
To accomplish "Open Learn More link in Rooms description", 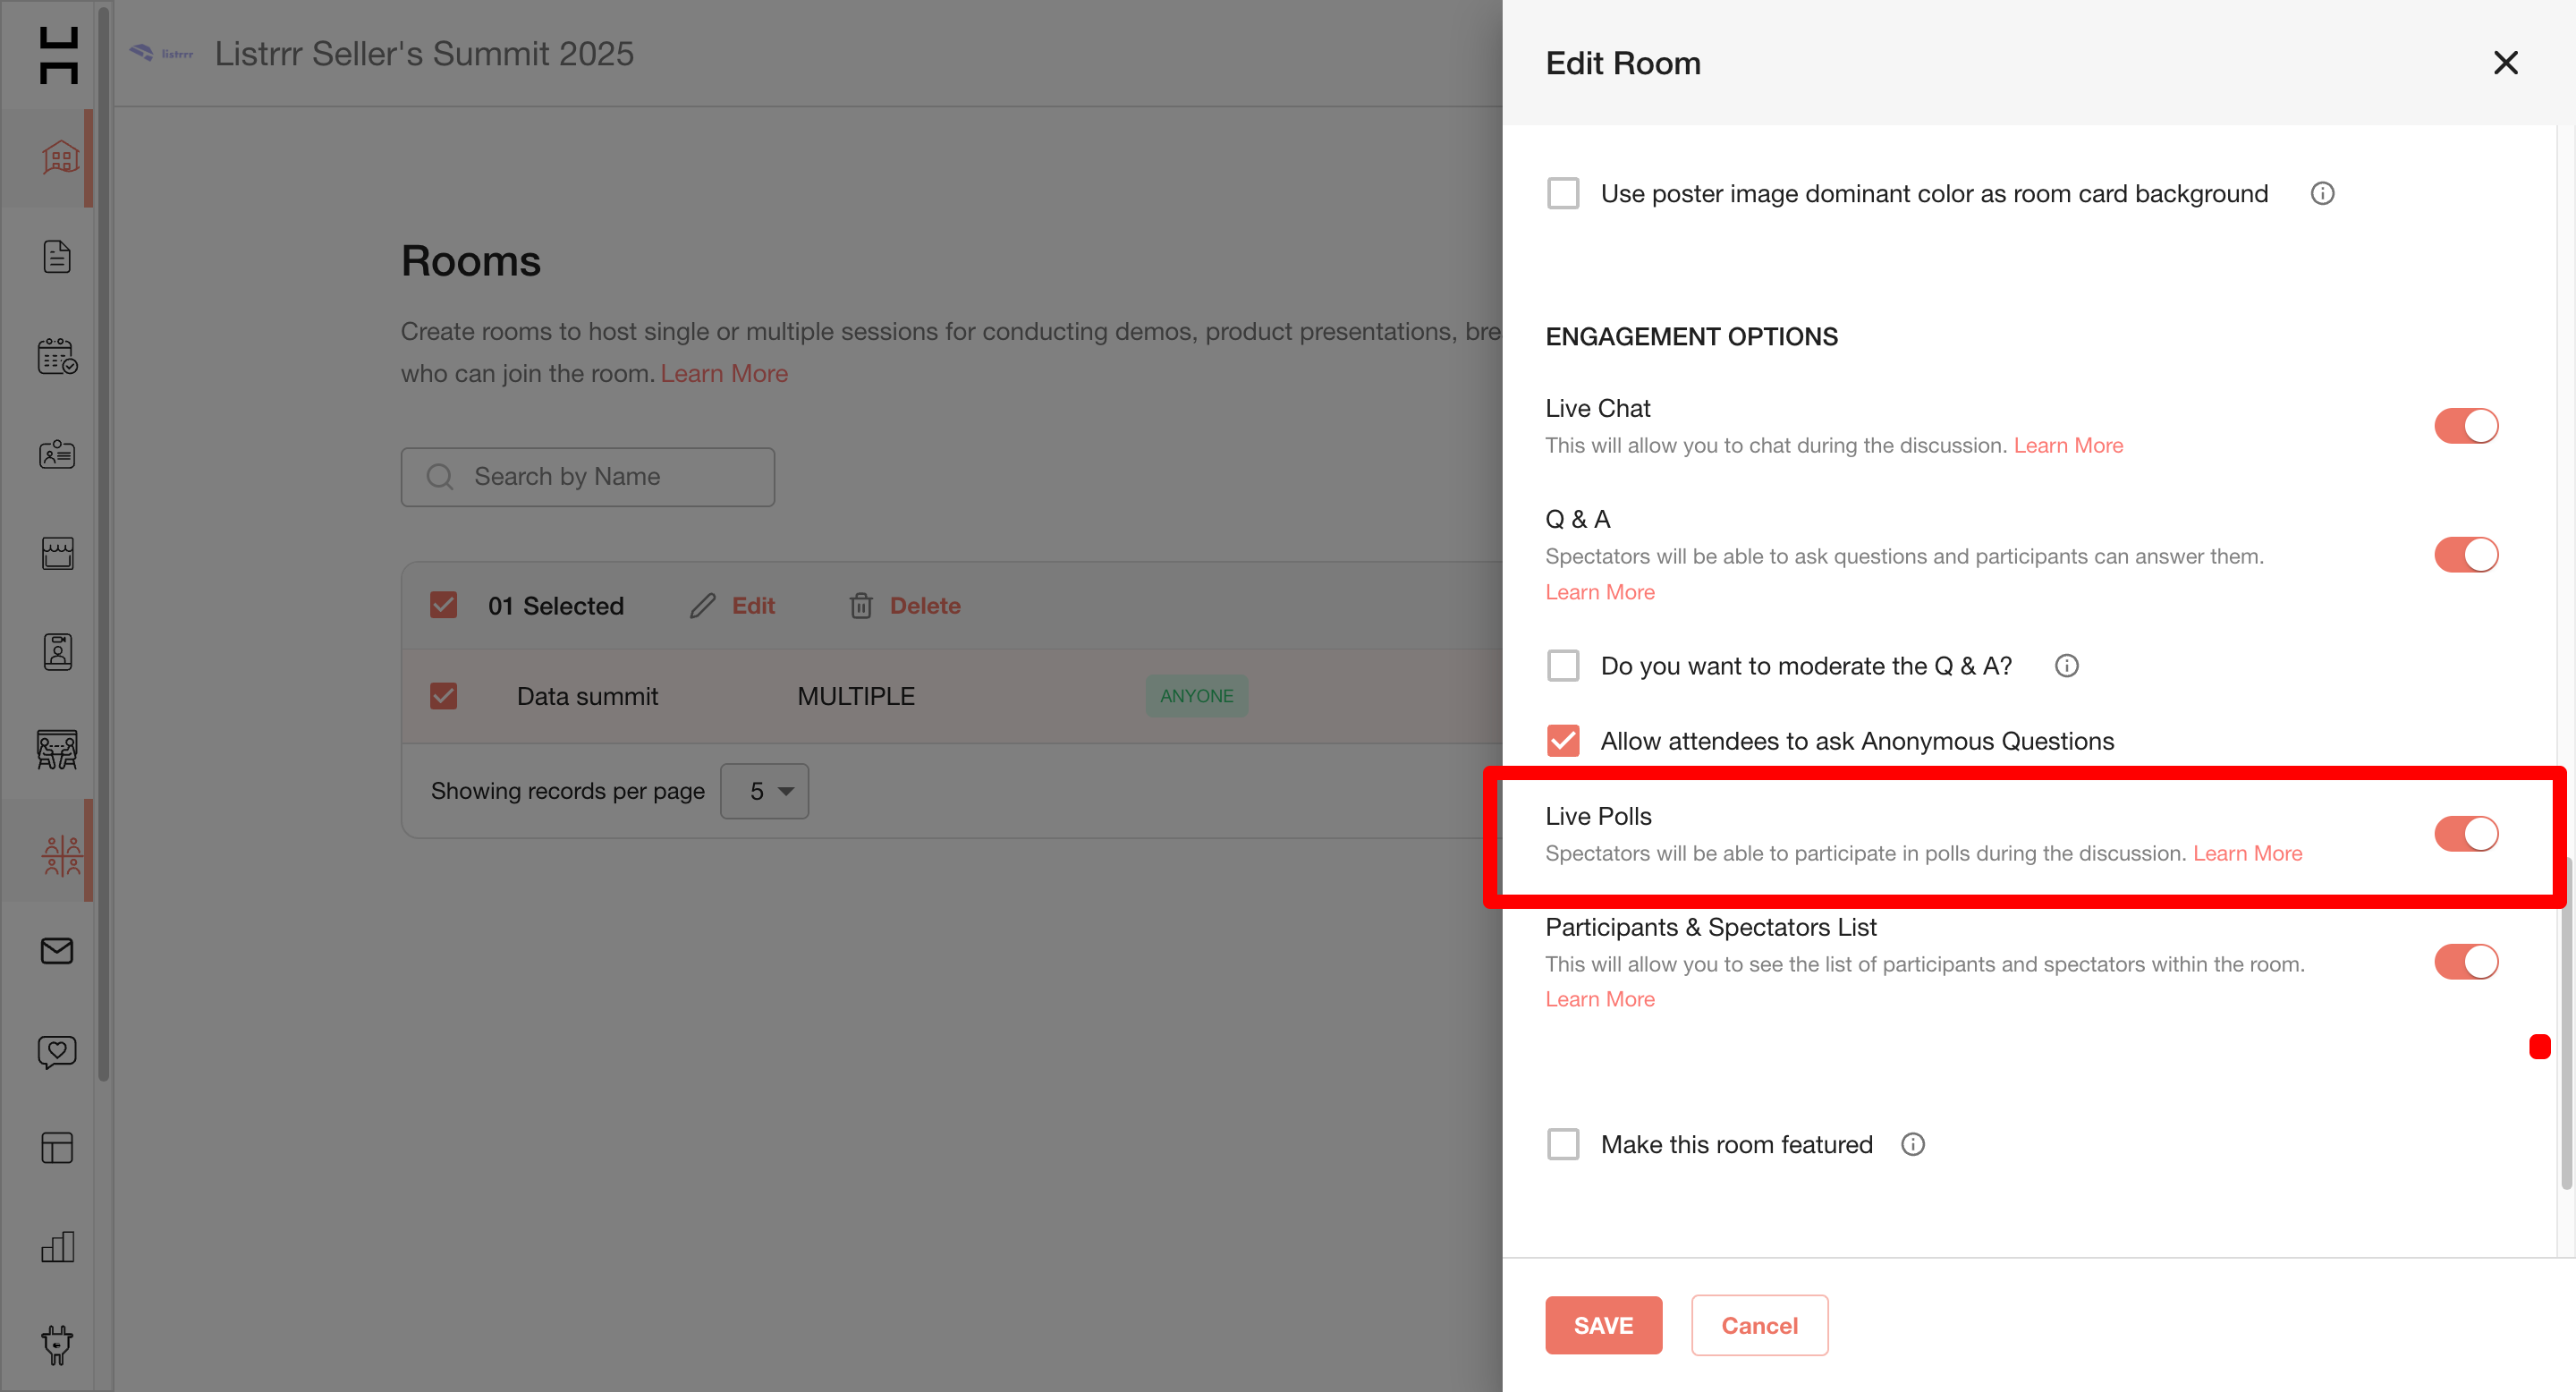I will (x=724, y=374).
